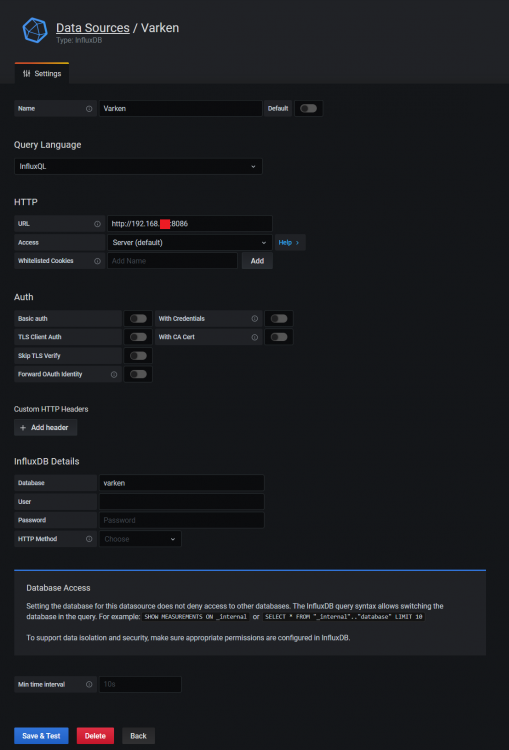Click the red Delete button
The height and width of the screenshot is (750, 509).
coord(95,736)
